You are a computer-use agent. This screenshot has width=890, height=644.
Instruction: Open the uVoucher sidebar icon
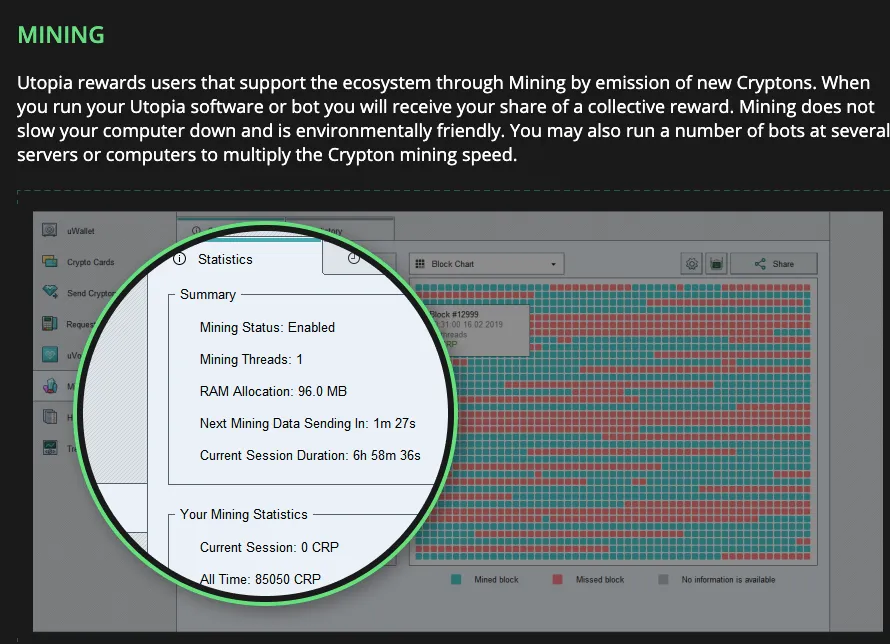tap(50, 355)
